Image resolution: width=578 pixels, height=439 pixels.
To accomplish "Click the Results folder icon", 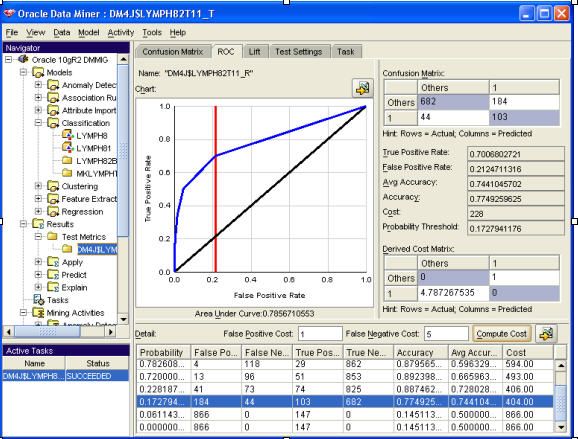I will (38, 224).
